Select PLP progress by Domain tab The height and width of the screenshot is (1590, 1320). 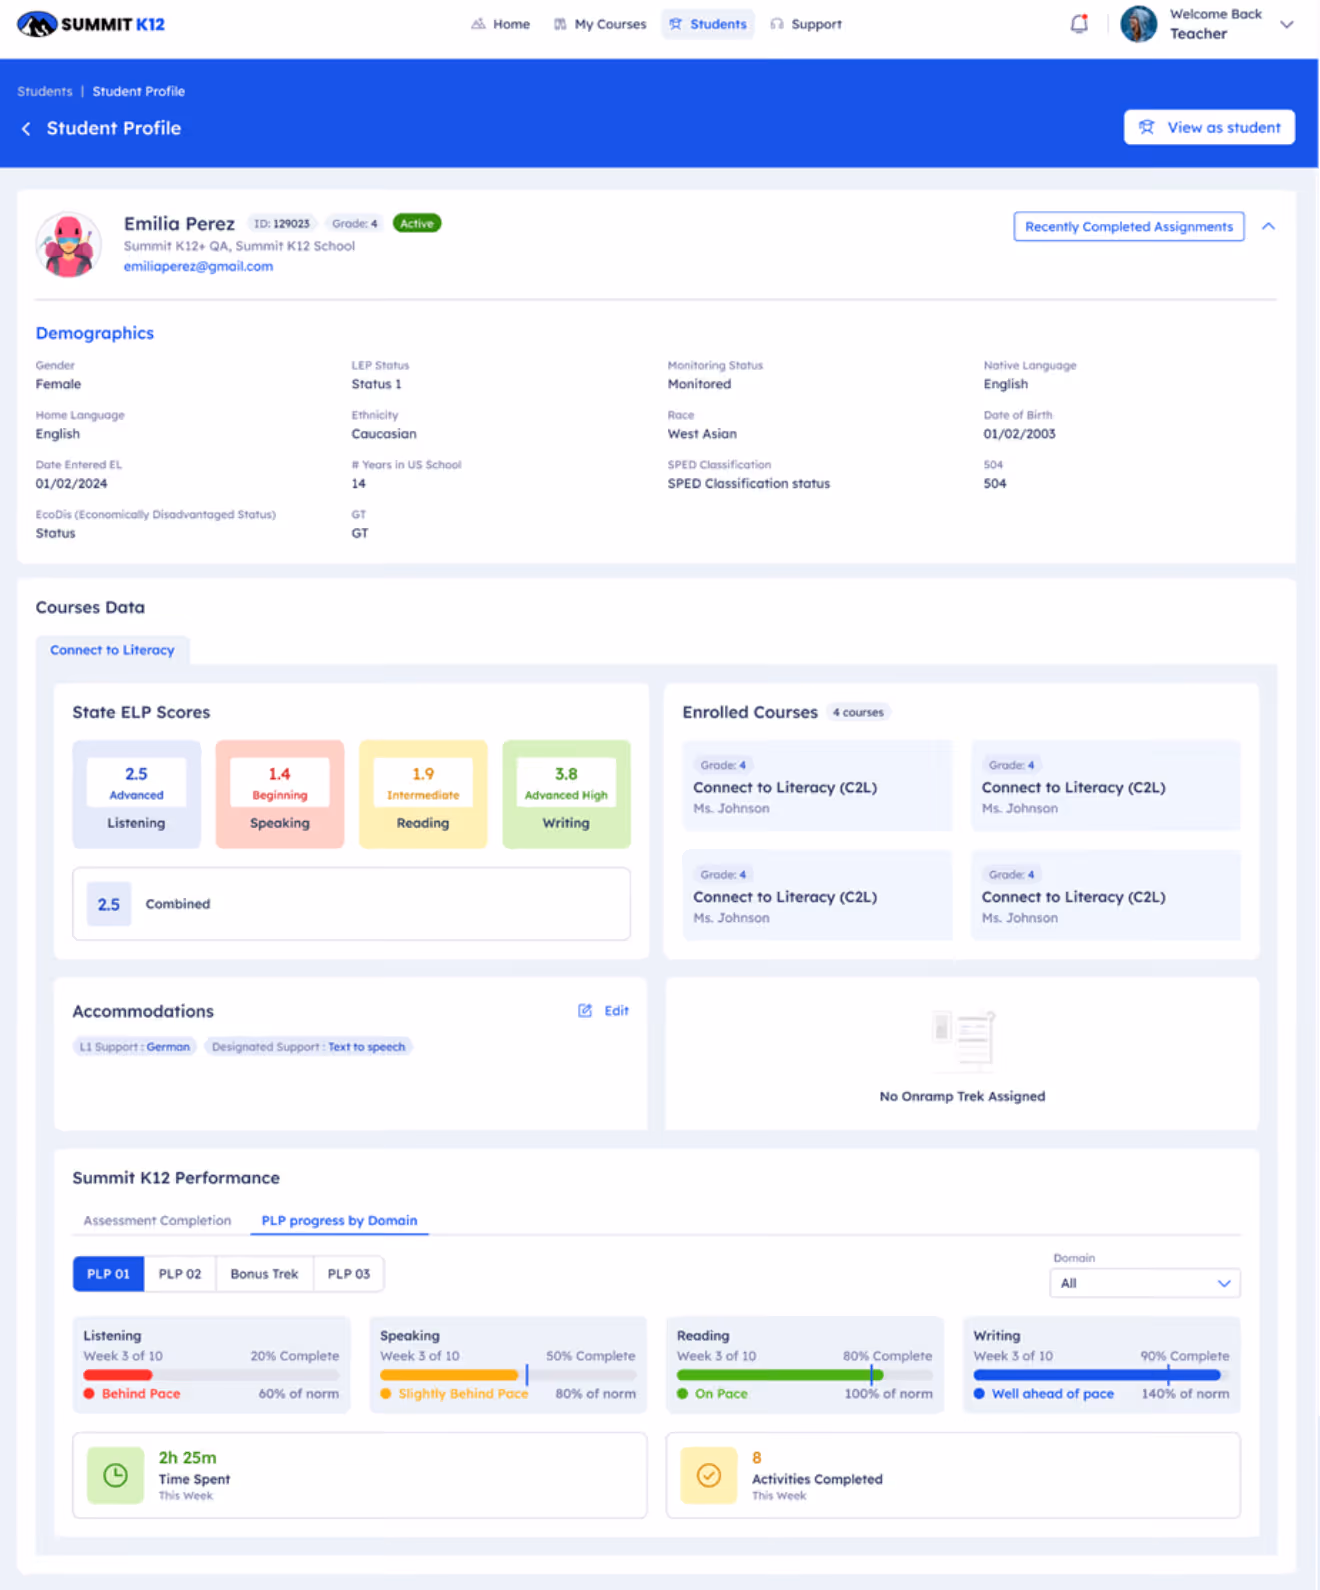(339, 1220)
